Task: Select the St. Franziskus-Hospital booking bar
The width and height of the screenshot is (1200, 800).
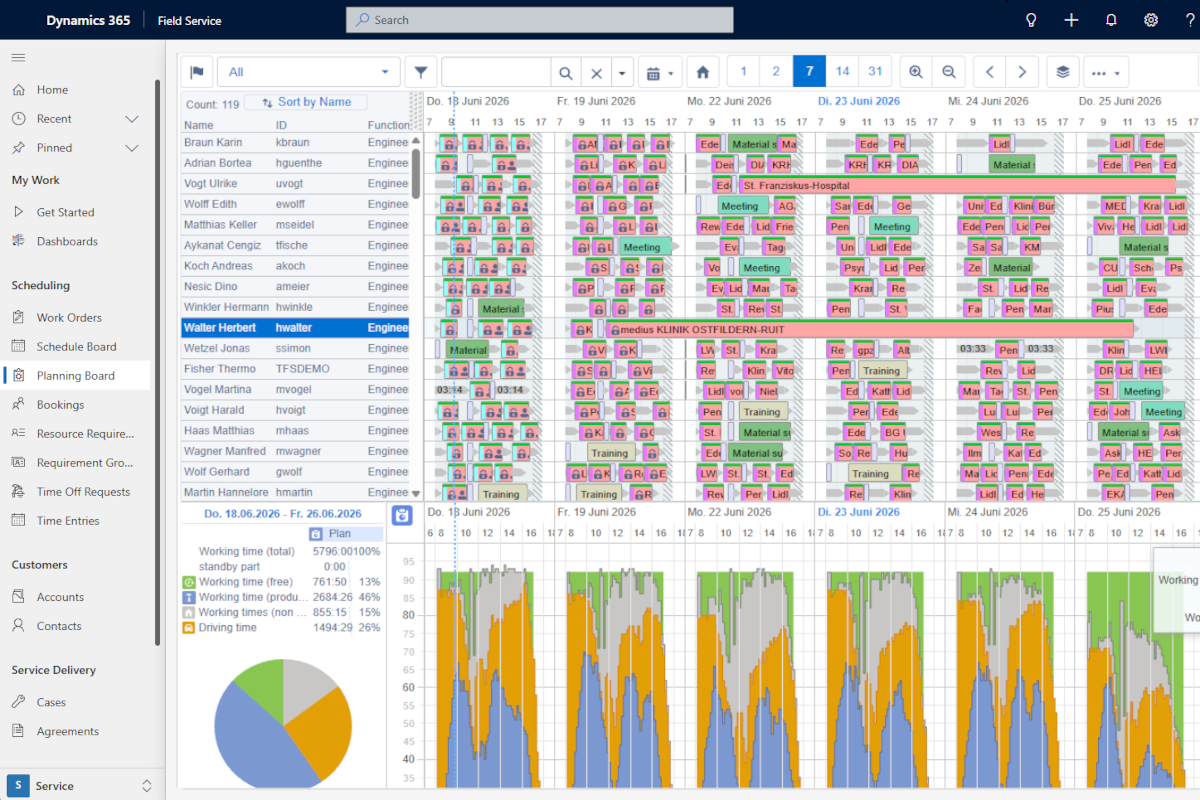Action: click(957, 185)
